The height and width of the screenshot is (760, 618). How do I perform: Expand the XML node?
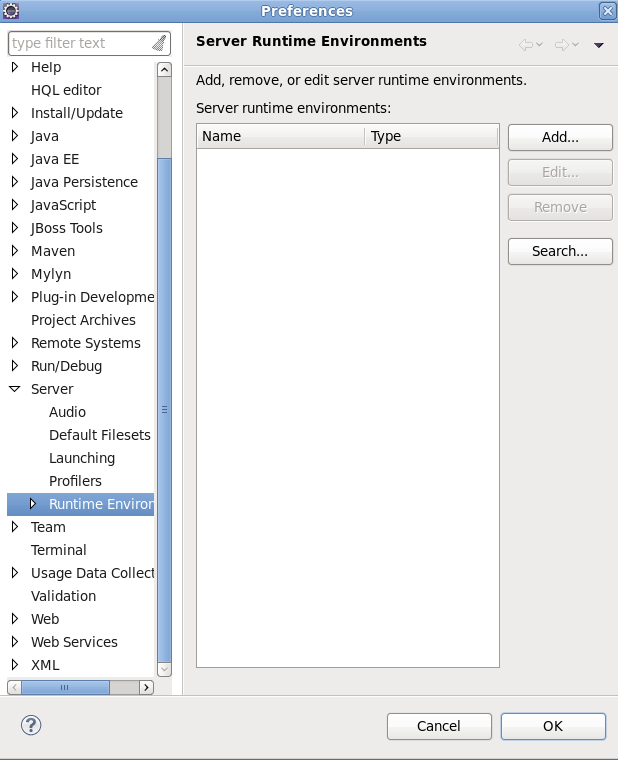tap(15, 665)
